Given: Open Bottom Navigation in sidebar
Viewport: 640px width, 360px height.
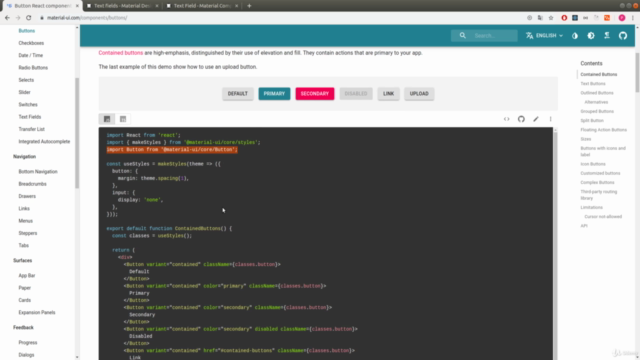Looking at the screenshot, I should [38, 172].
